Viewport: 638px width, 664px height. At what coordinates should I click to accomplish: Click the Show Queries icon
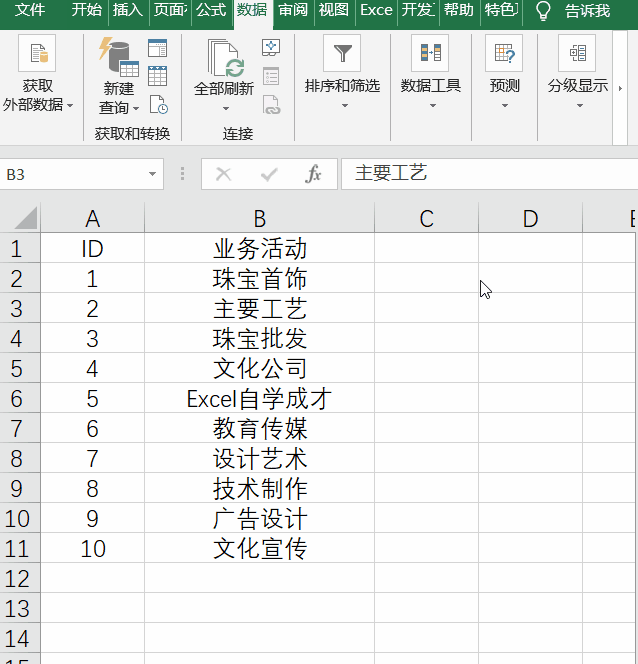[x=157, y=48]
